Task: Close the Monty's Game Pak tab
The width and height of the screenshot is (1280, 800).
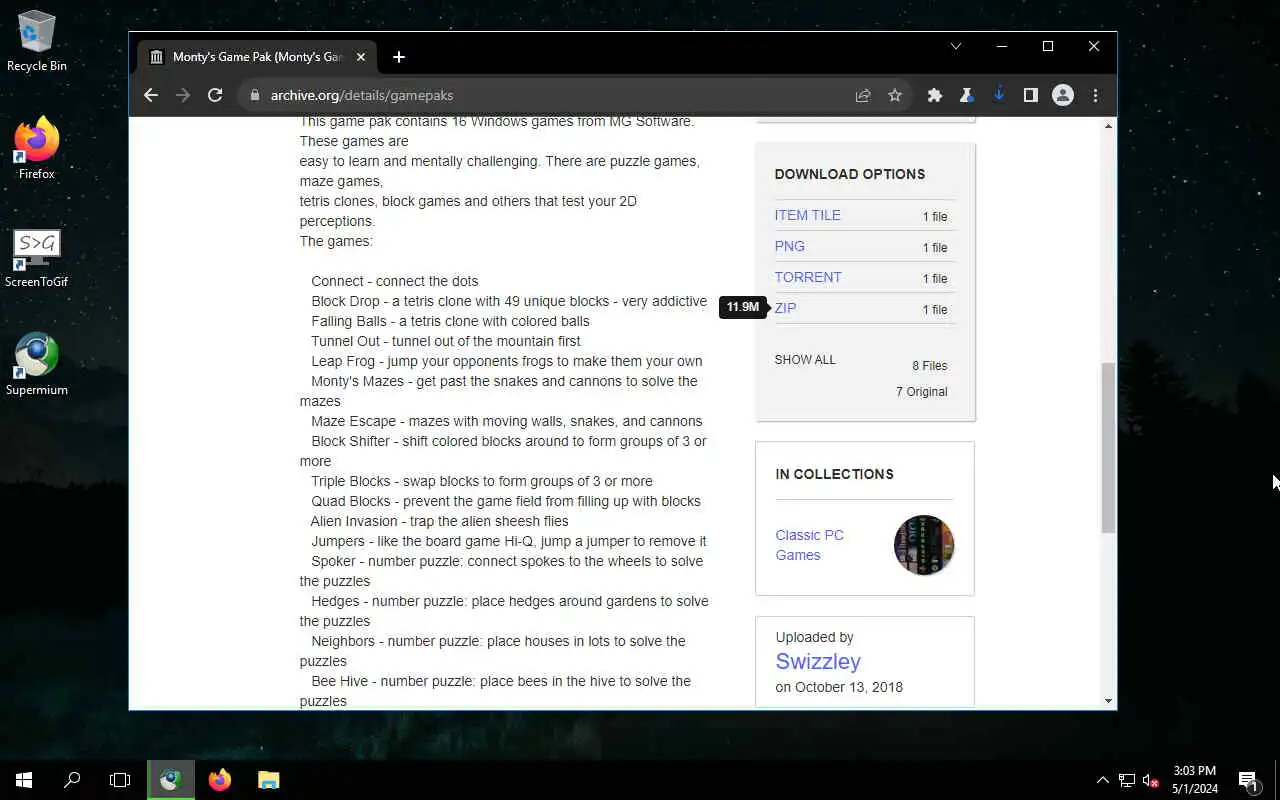Action: click(361, 57)
